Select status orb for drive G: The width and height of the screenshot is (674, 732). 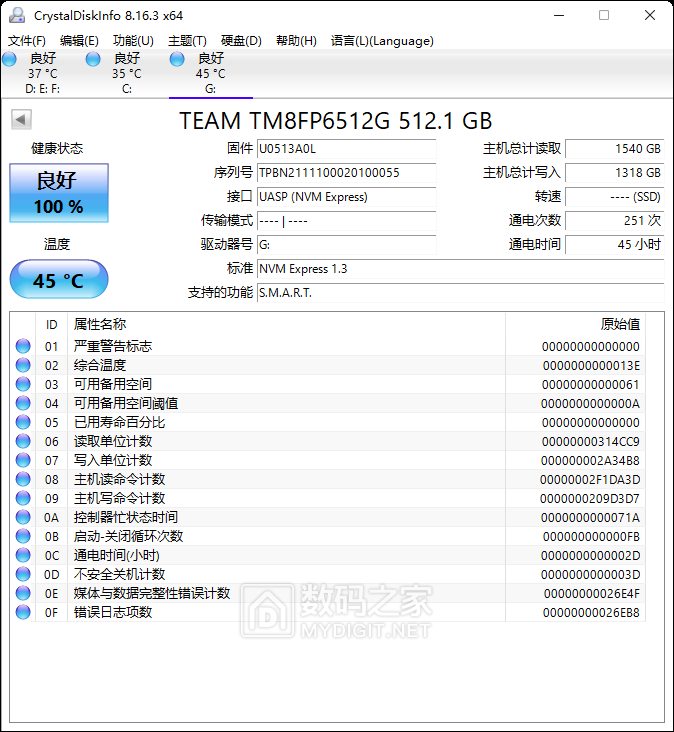click(178, 59)
